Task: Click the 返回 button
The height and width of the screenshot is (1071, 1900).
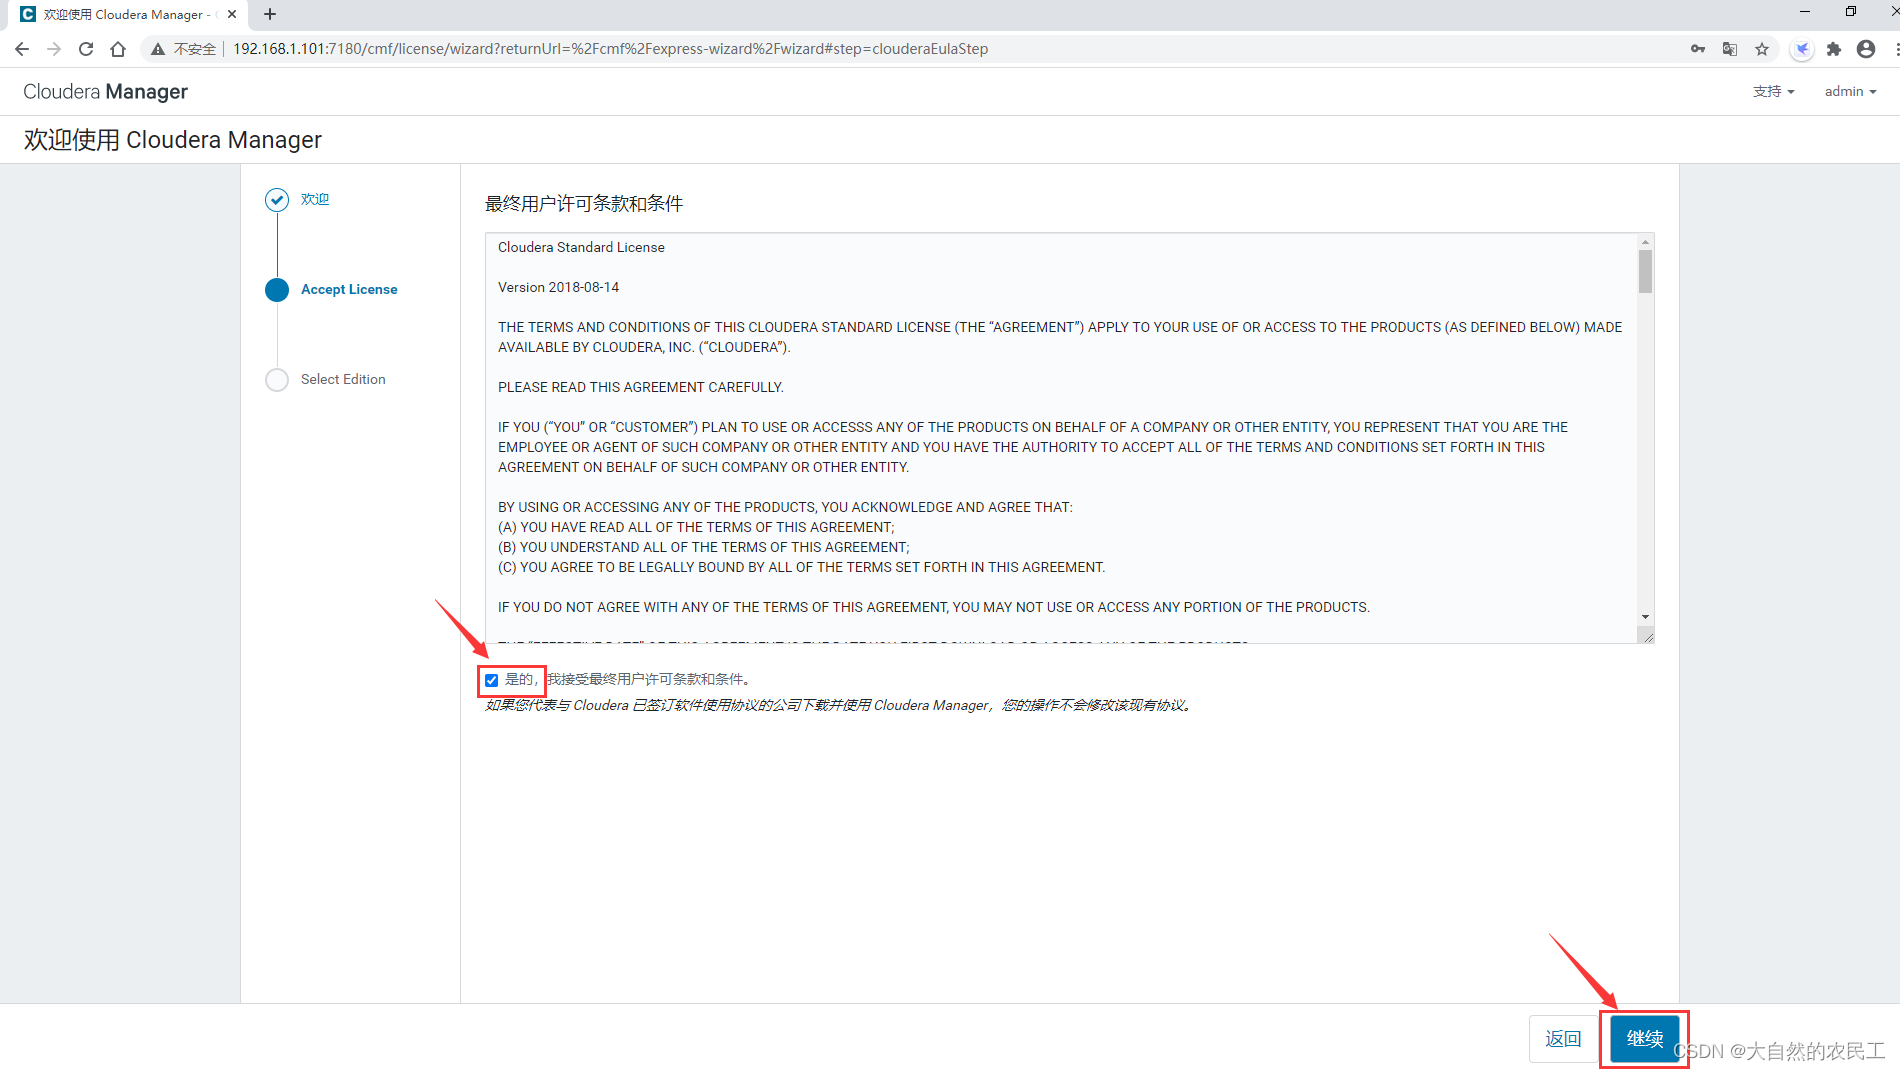Action: (x=1563, y=1039)
